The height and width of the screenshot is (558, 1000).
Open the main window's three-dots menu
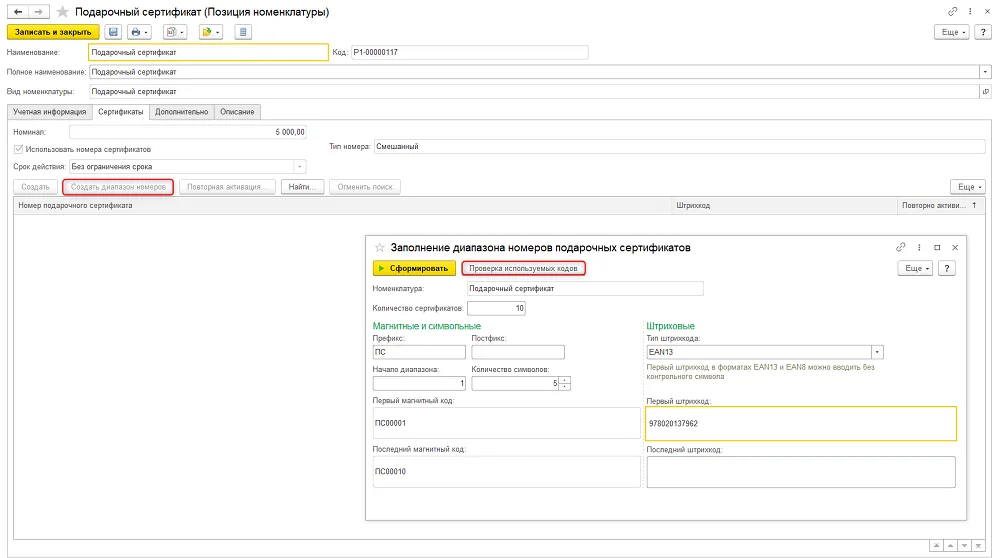pyautogui.click(x=970, y=11)
